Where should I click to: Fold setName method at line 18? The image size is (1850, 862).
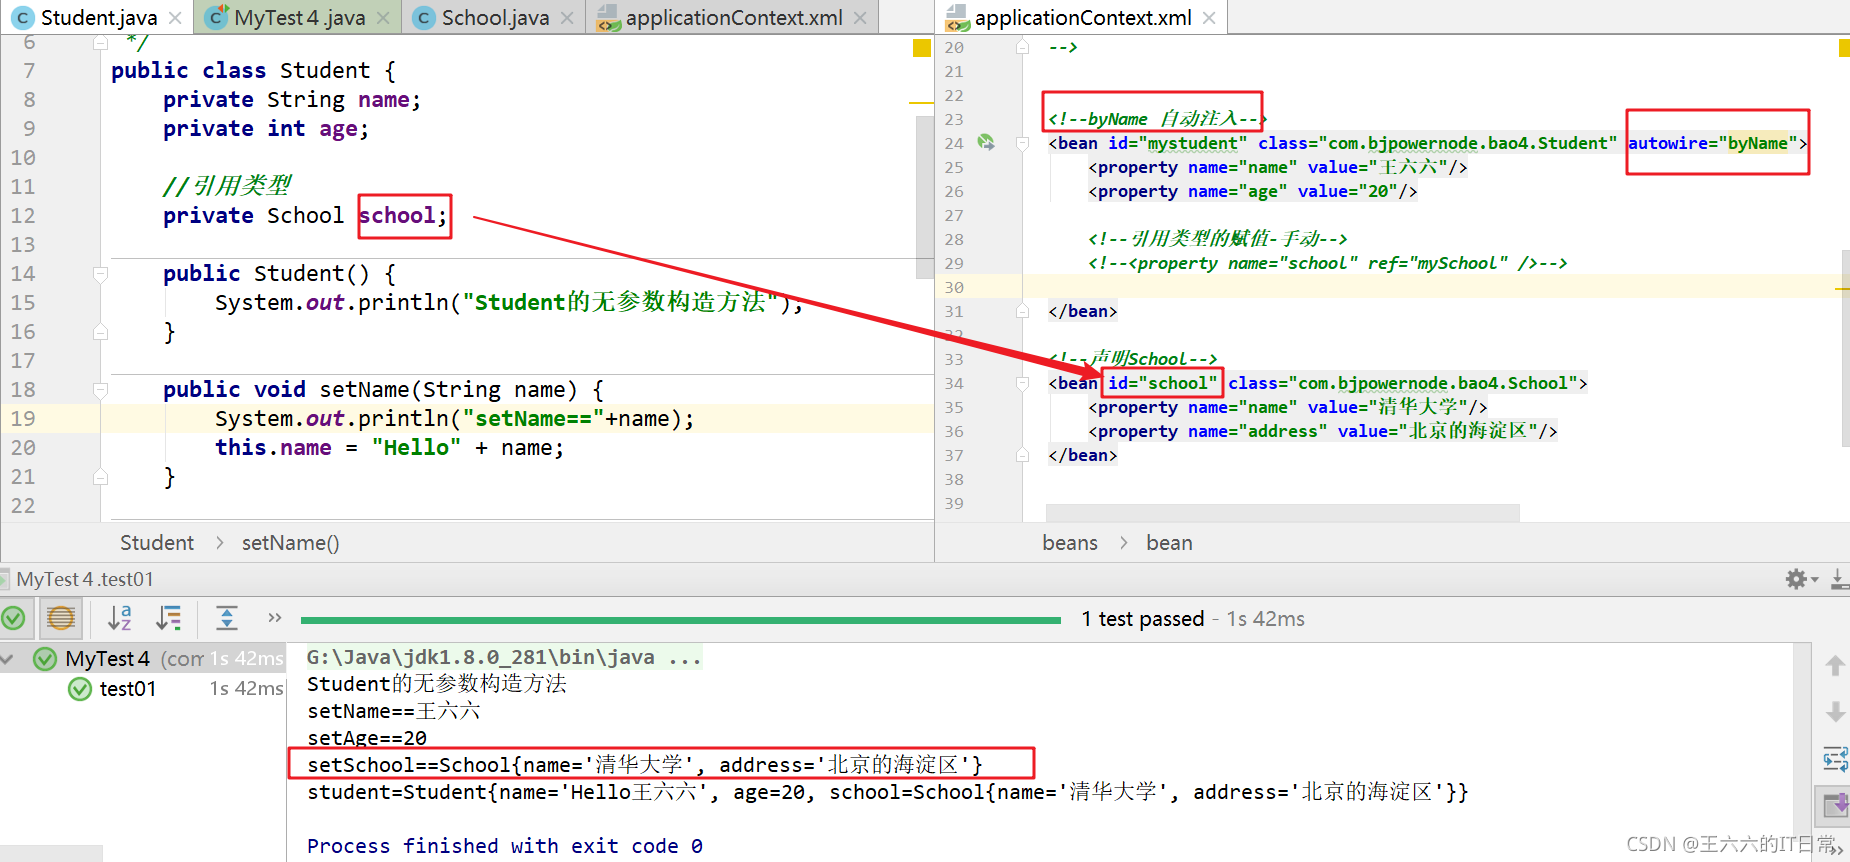100,390
